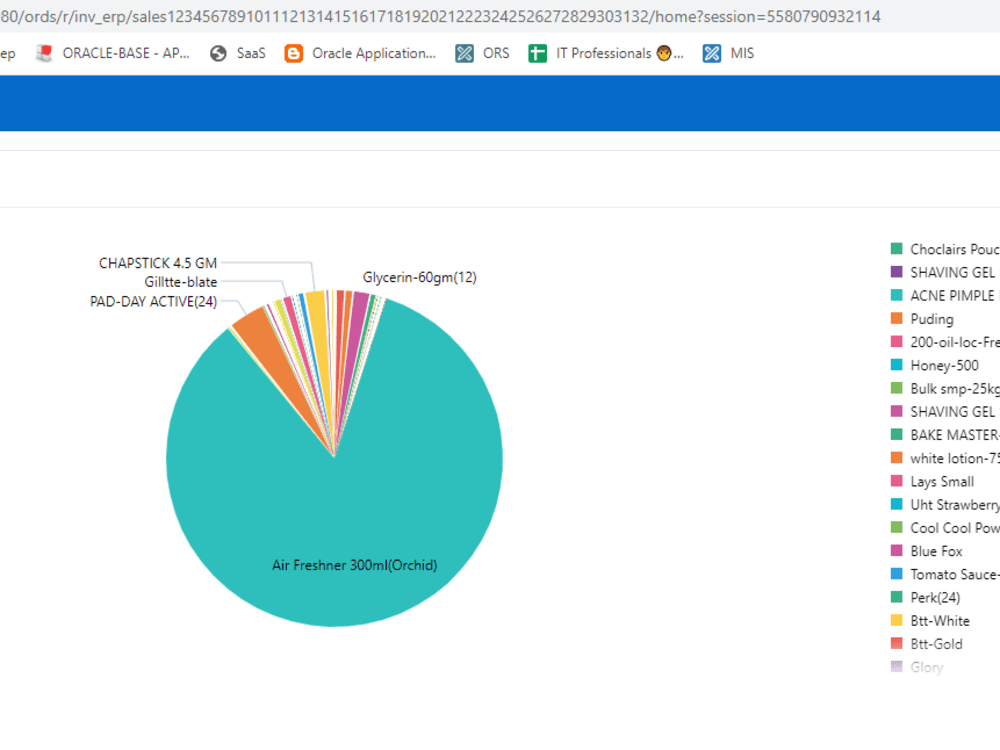Toggle Choclairs Pouch legend swatch
1000x750 pixels.
pyautogui.click(x=897, y=249)
